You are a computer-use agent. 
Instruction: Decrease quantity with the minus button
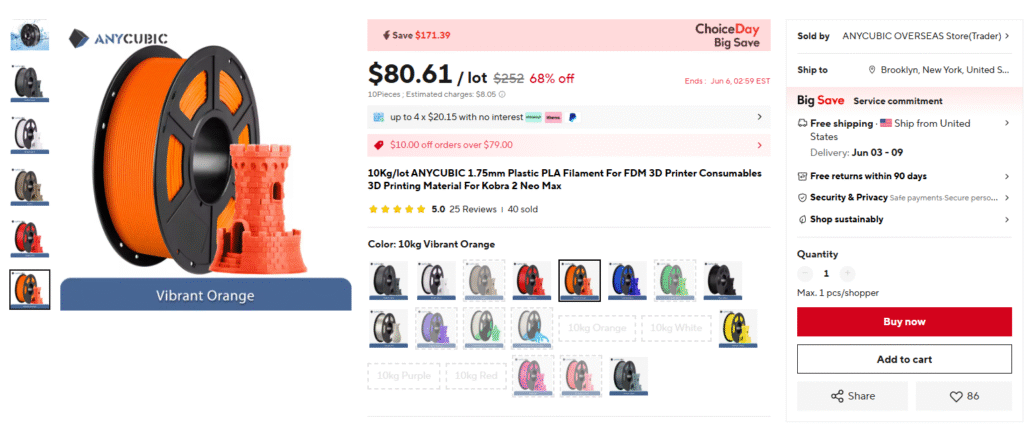[x=805, y=274]
